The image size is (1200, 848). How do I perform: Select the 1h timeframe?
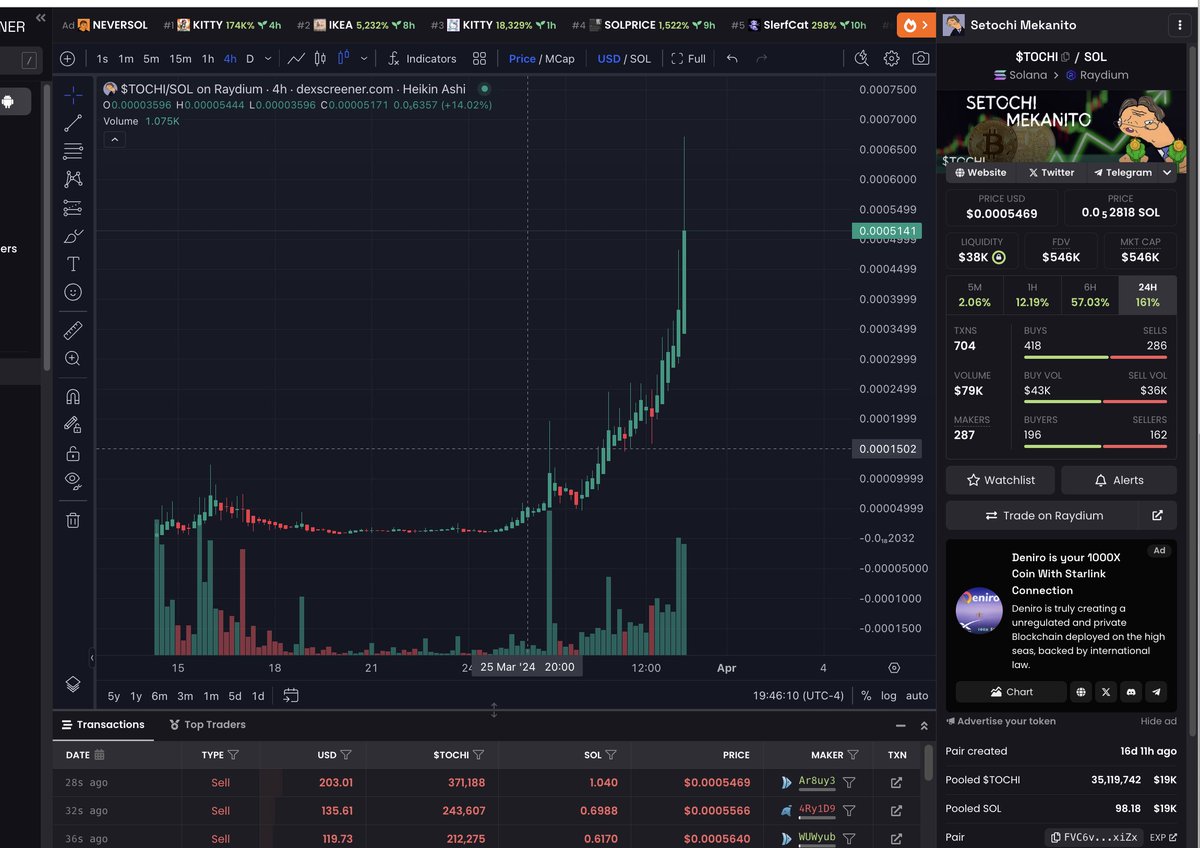click(x=208, y=59)
